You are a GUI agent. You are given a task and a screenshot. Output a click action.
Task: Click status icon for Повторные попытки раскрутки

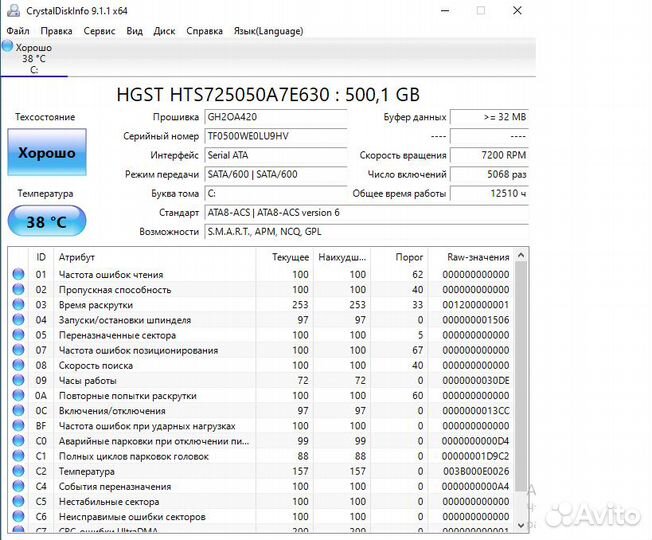[18, 395]
